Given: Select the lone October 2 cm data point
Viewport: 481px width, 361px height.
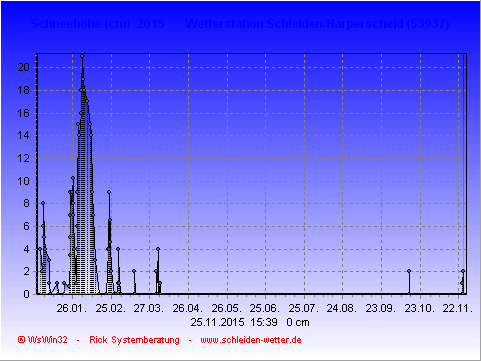Looking at the screenshot, I should [409, 271].
